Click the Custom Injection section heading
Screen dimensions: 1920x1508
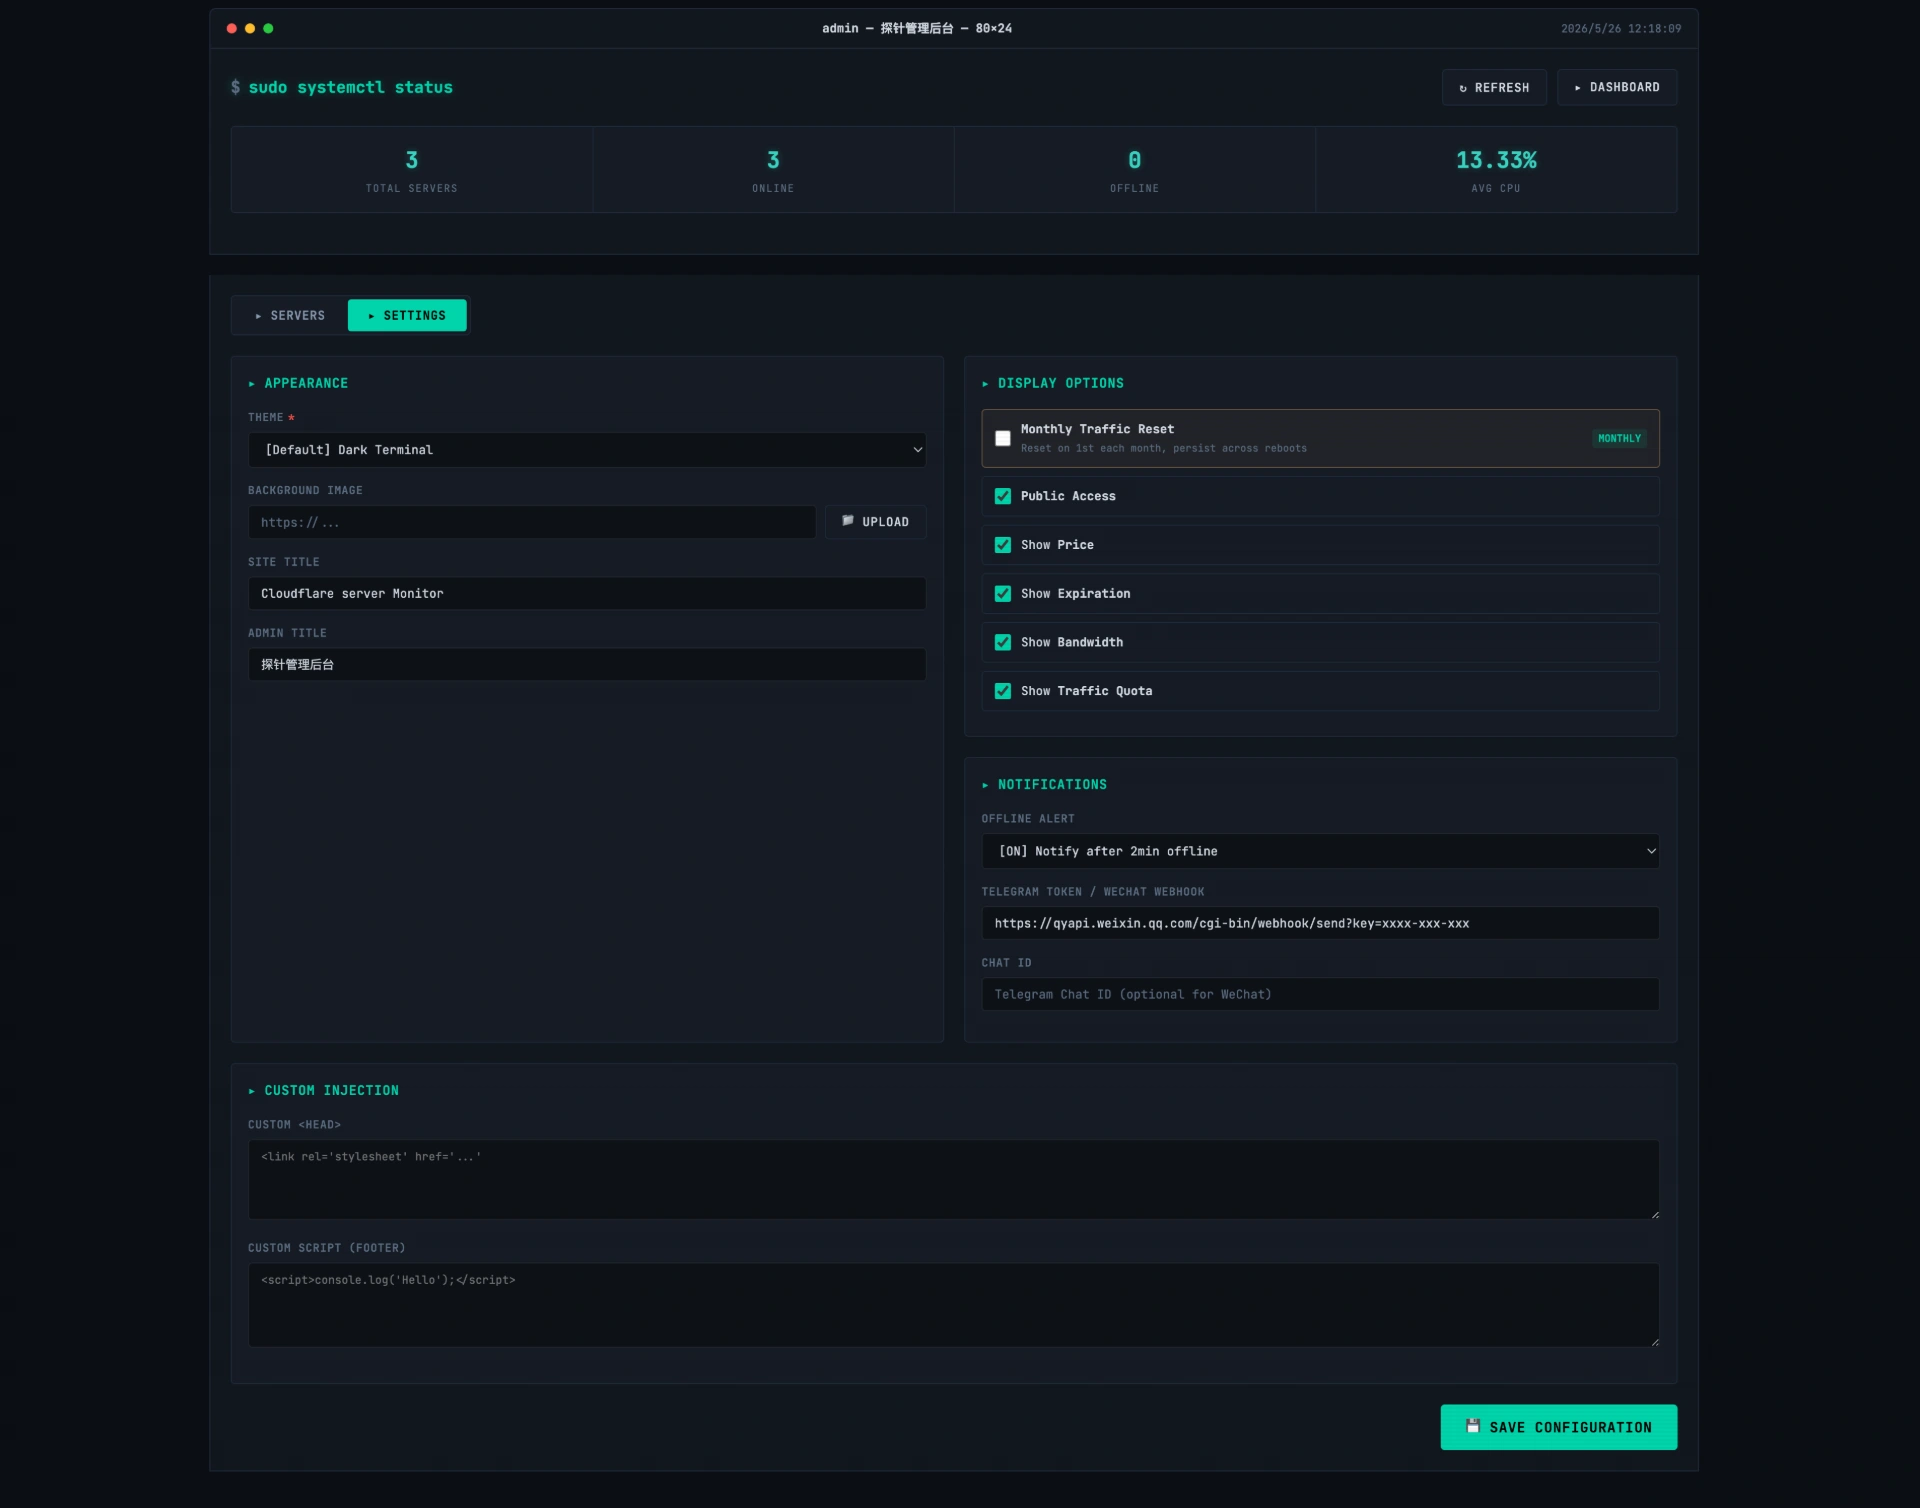[324, 1091]
